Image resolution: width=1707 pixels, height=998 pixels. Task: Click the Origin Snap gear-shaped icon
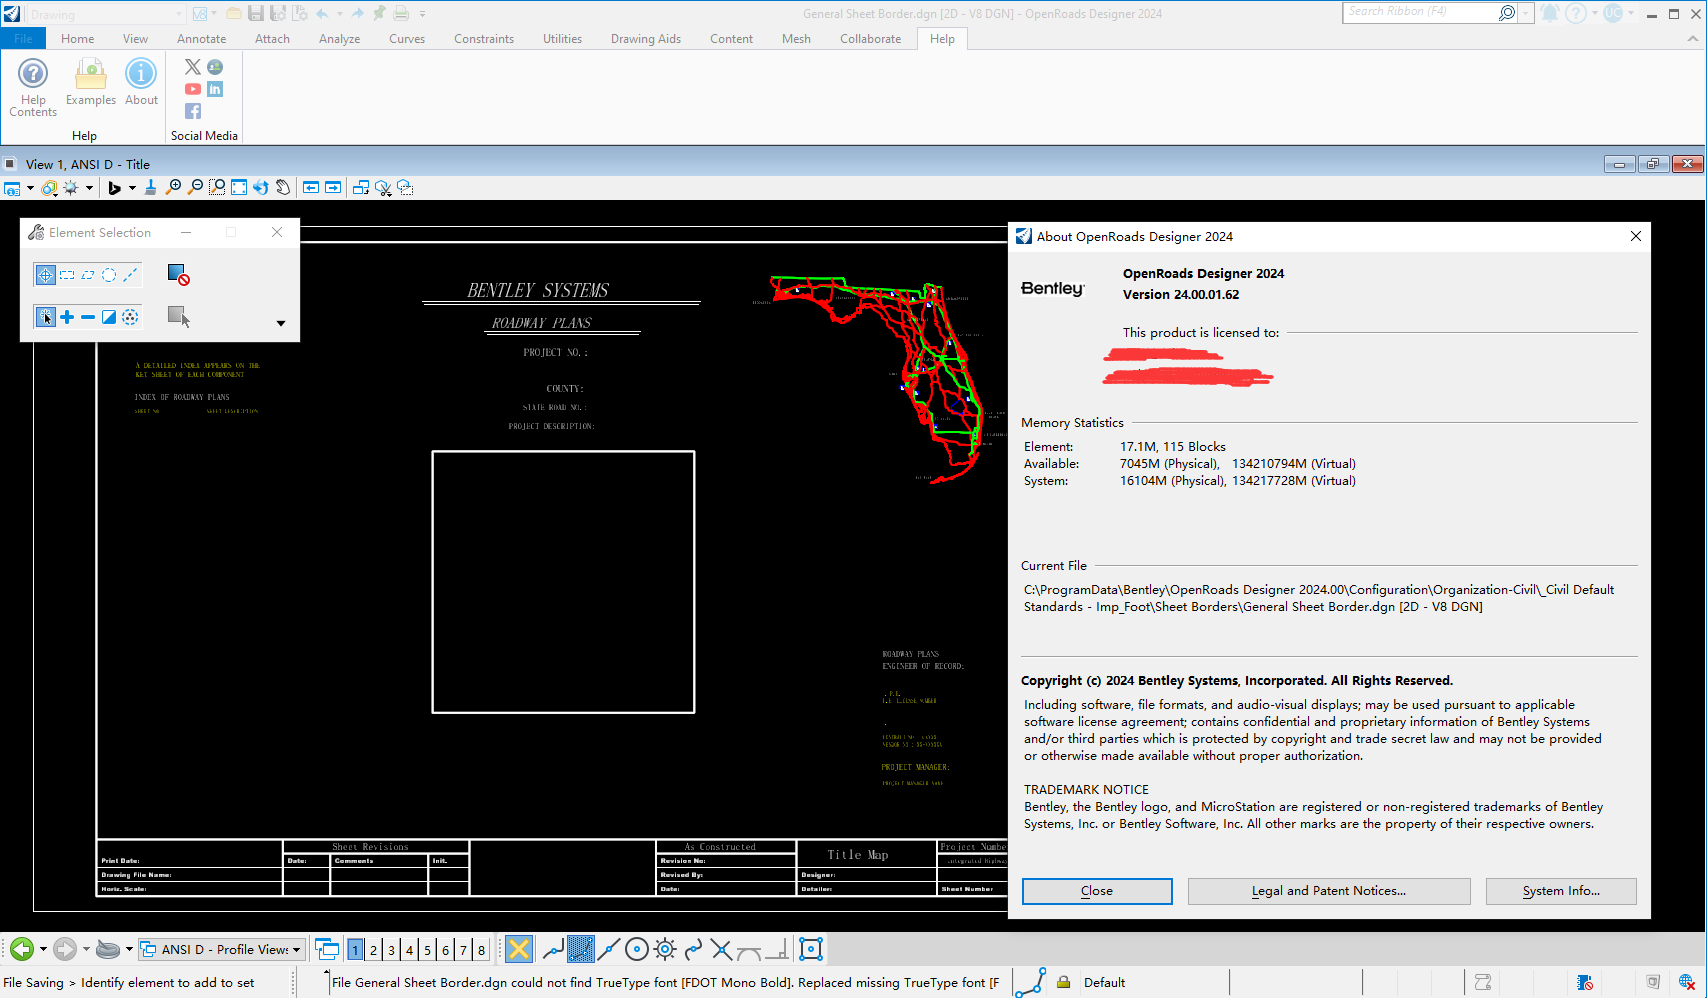665,949
